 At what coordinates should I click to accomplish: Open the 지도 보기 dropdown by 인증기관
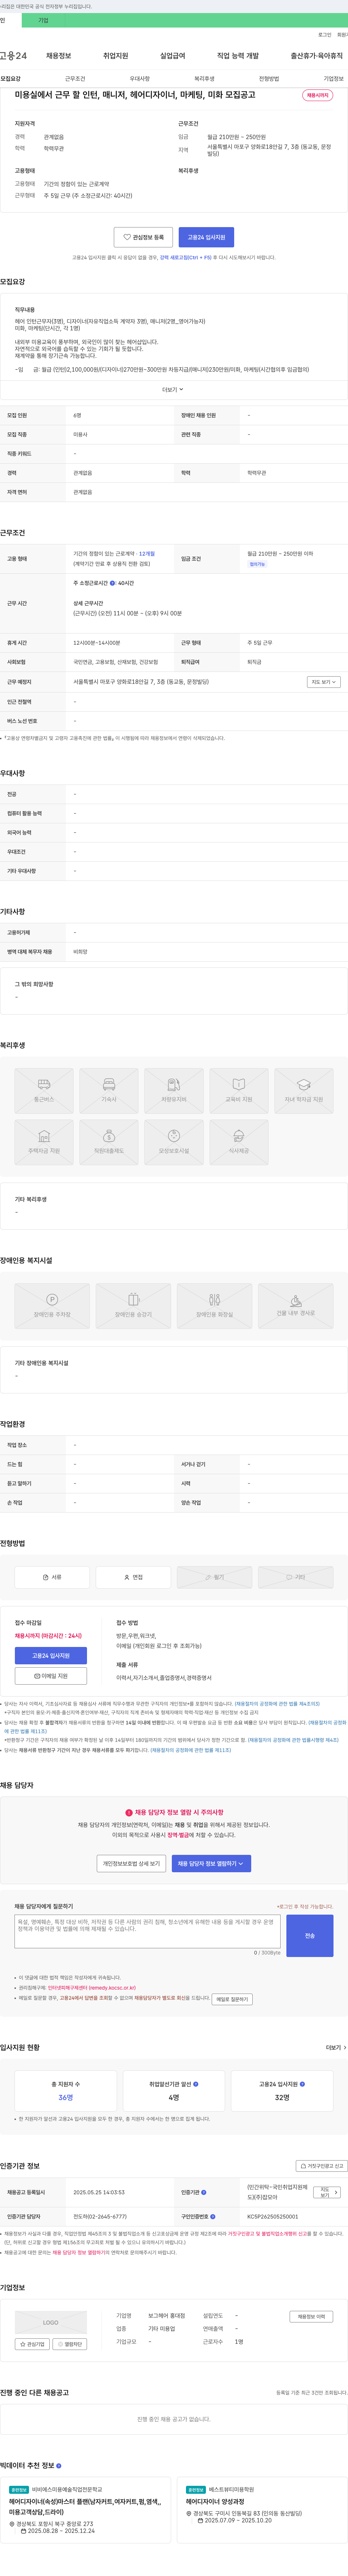point(327,2192)
